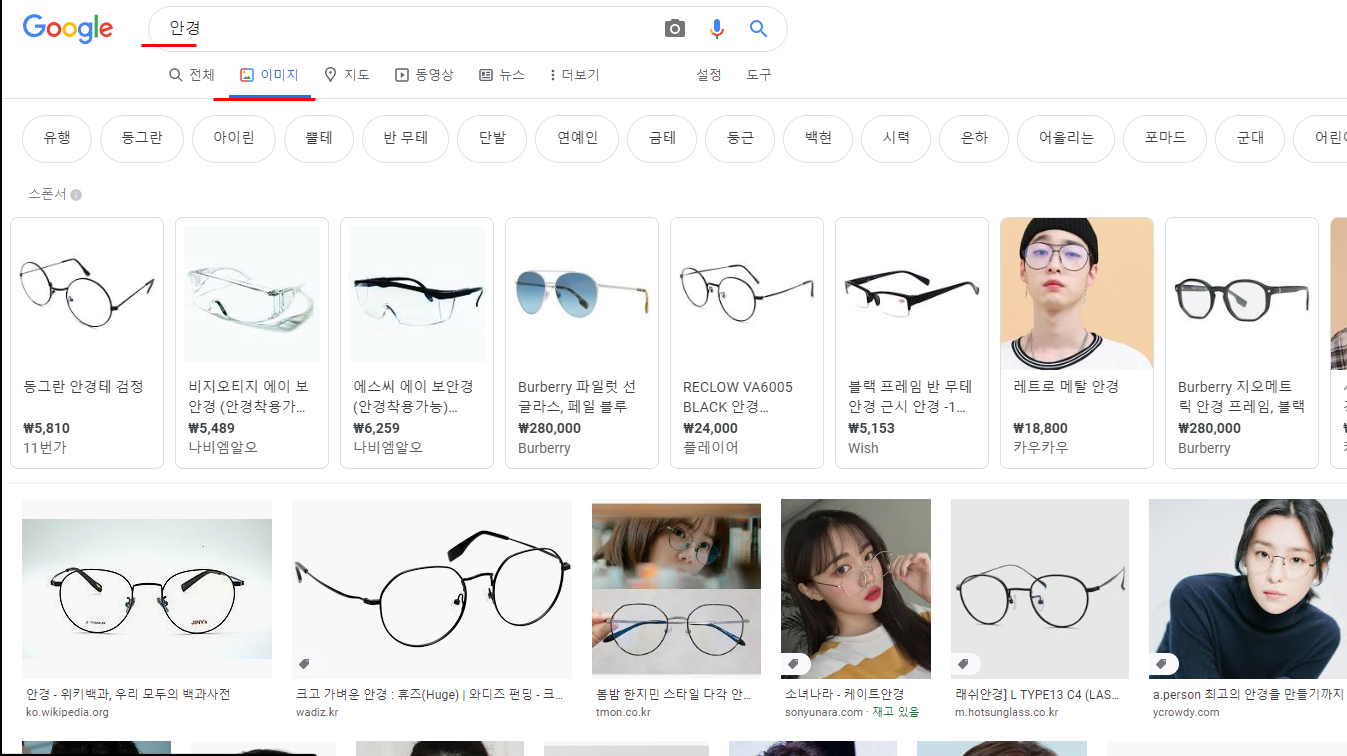The height and width of the screenshot is (756, 1347).
Task: Click the Google logo
Action: tap(68, 29)
